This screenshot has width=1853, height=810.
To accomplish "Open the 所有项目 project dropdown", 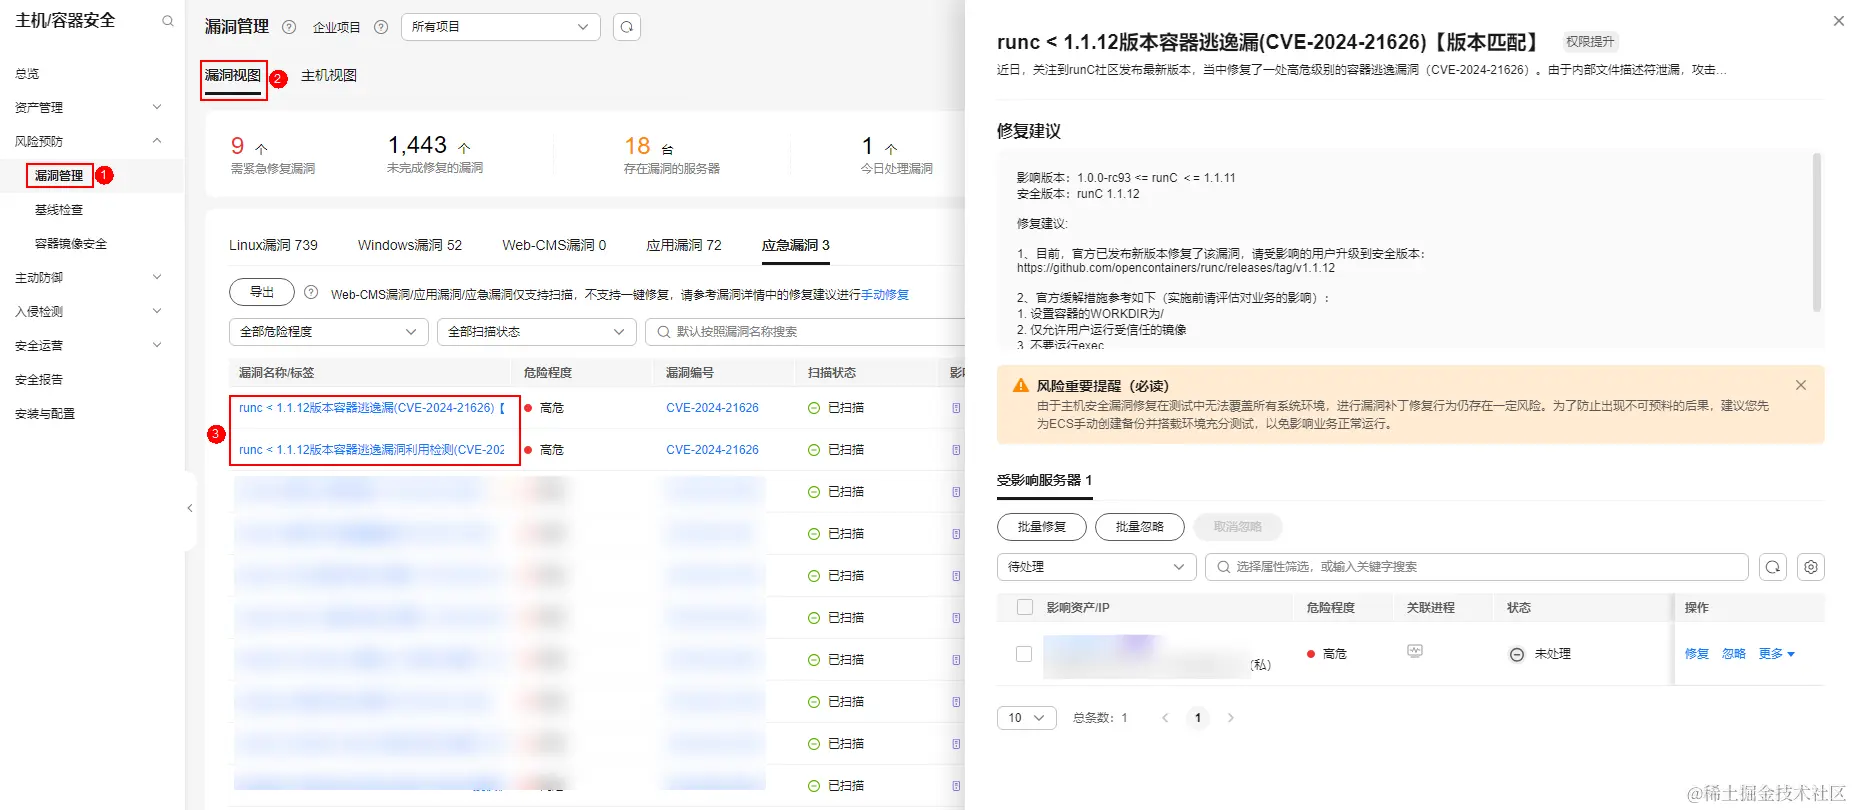I will (501, 27).
